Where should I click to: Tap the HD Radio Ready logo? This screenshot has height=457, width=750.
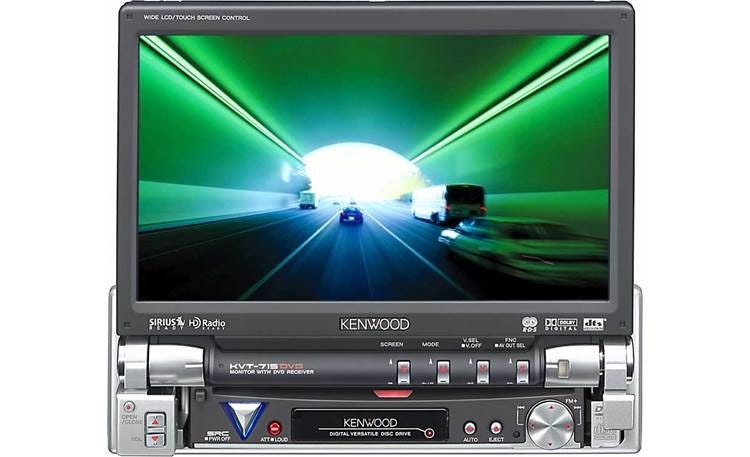(207, 323)
